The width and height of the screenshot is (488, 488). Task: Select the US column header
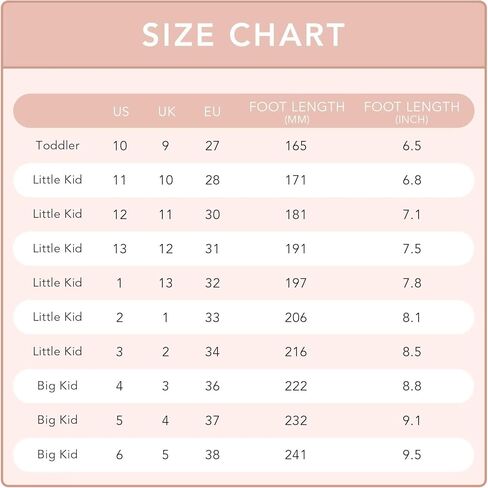[x=121, y=112]
